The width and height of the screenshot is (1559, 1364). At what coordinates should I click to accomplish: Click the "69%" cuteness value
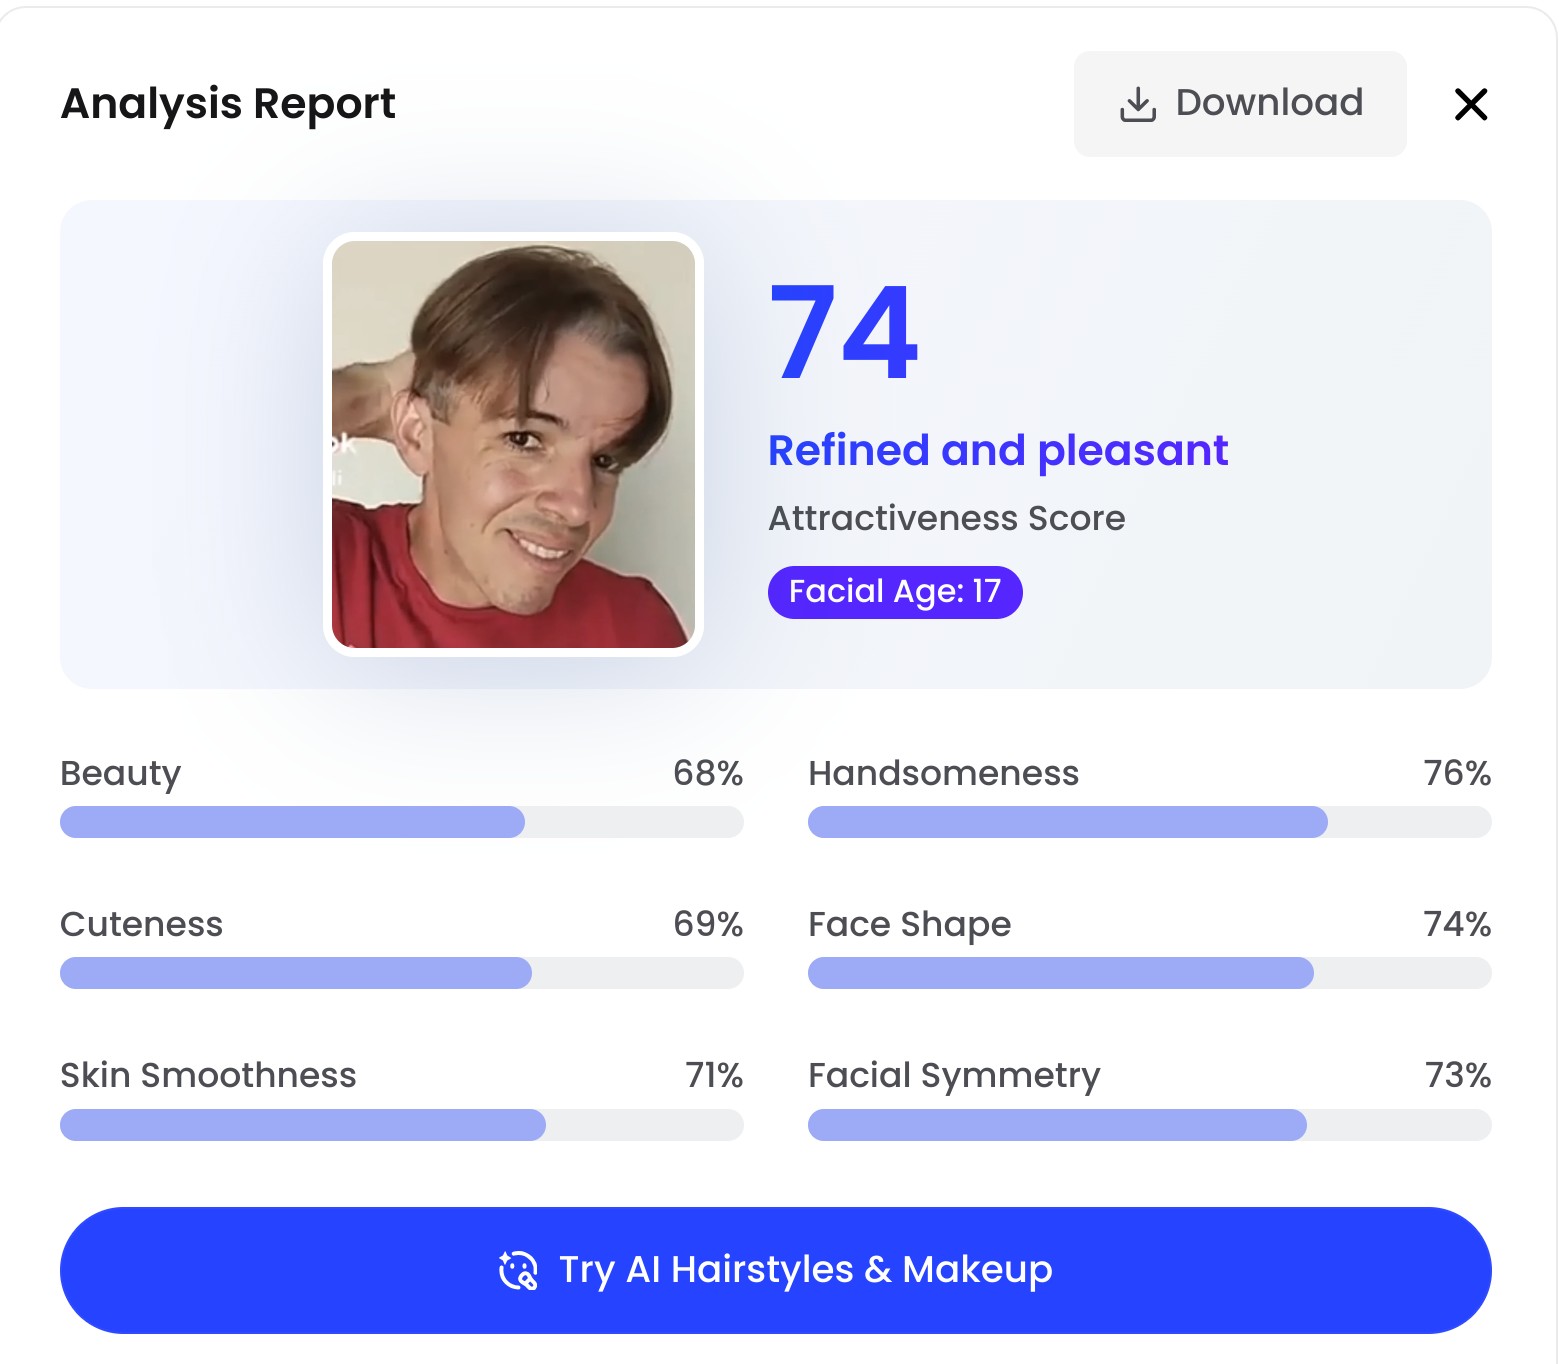[708, 924]
